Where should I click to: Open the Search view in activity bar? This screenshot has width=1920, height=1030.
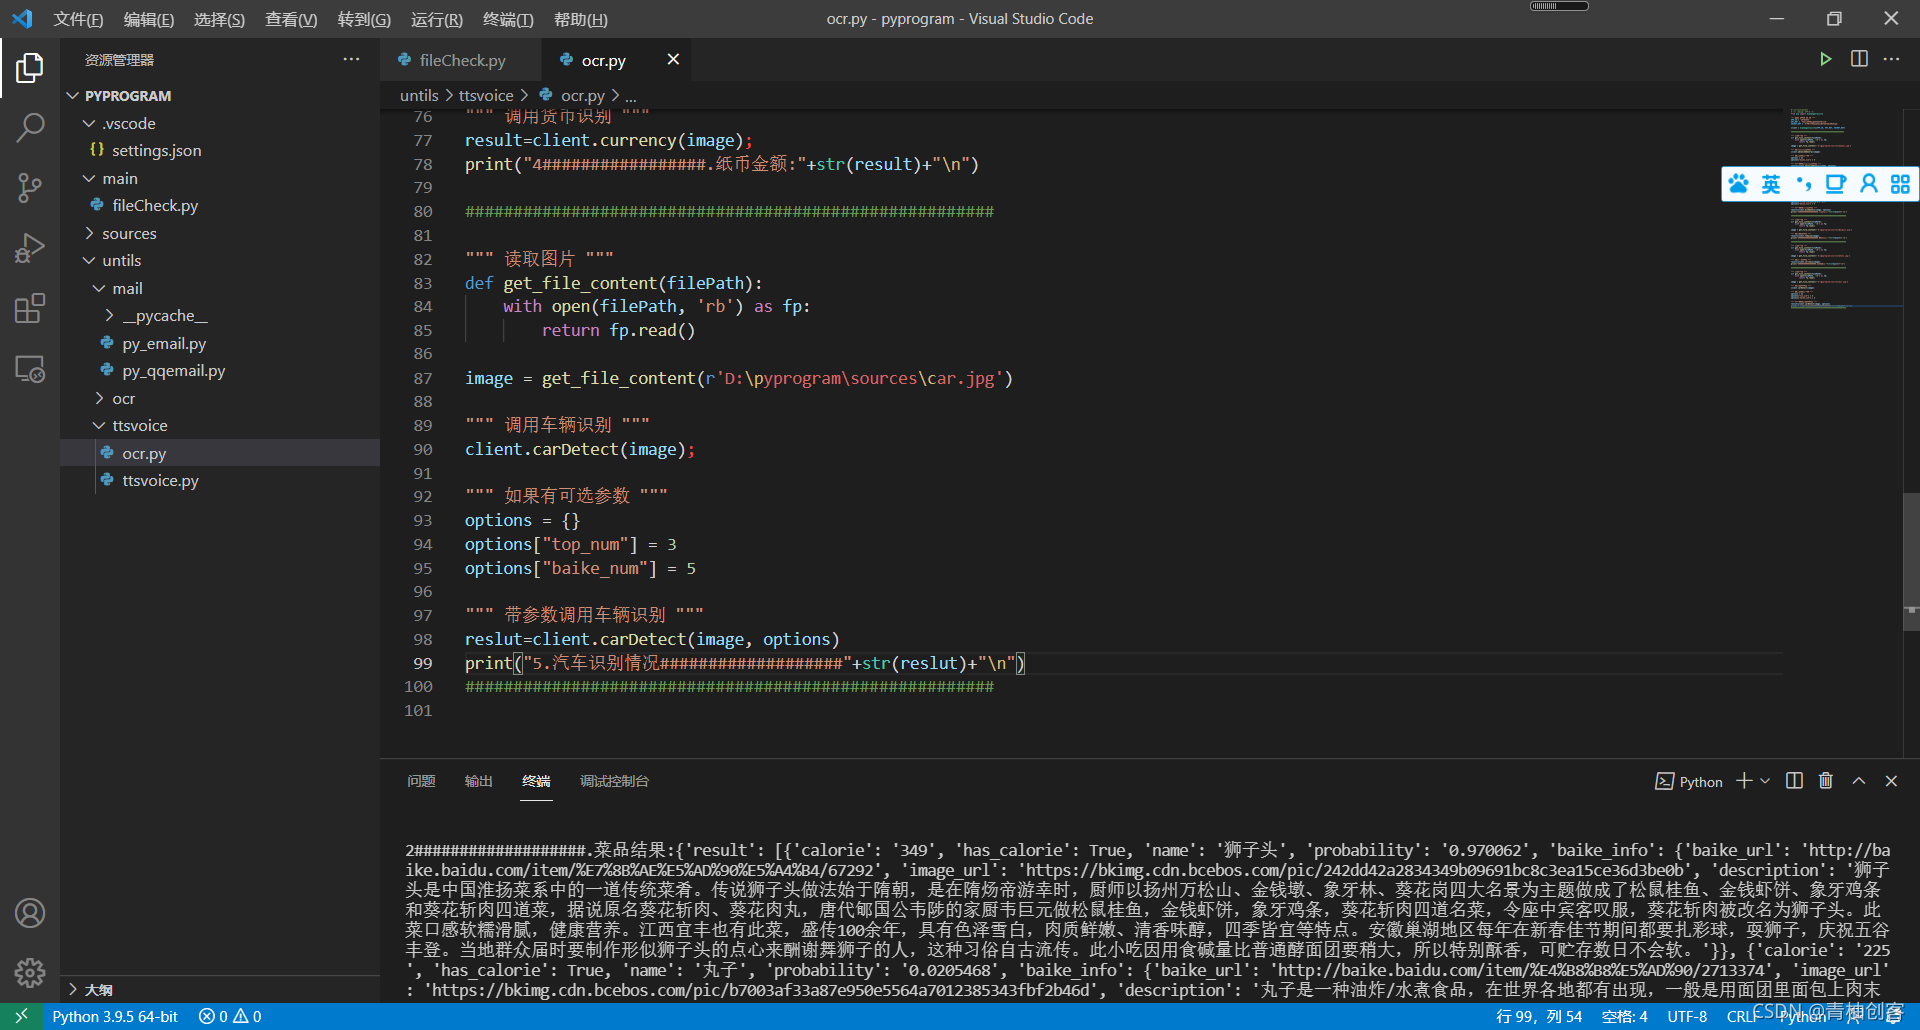[30, 127]
